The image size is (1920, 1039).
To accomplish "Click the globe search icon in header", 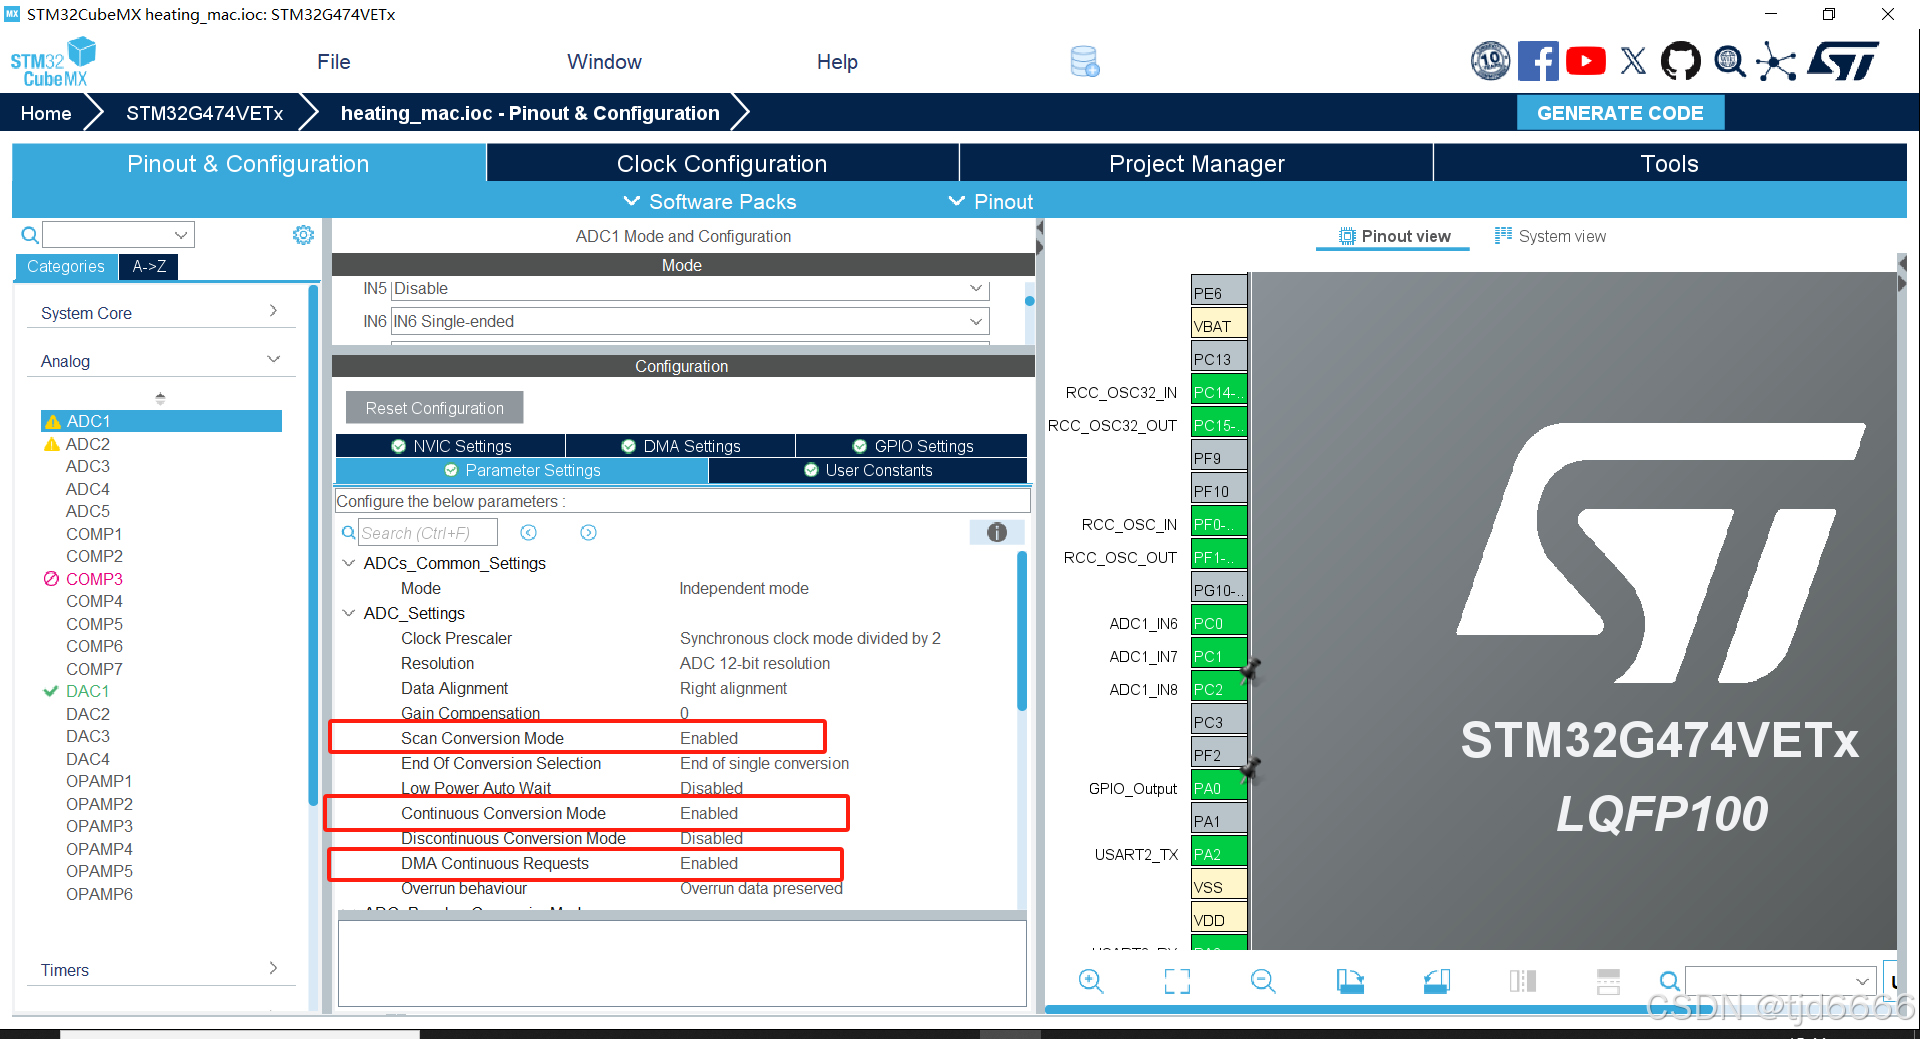I will 1729,61.
